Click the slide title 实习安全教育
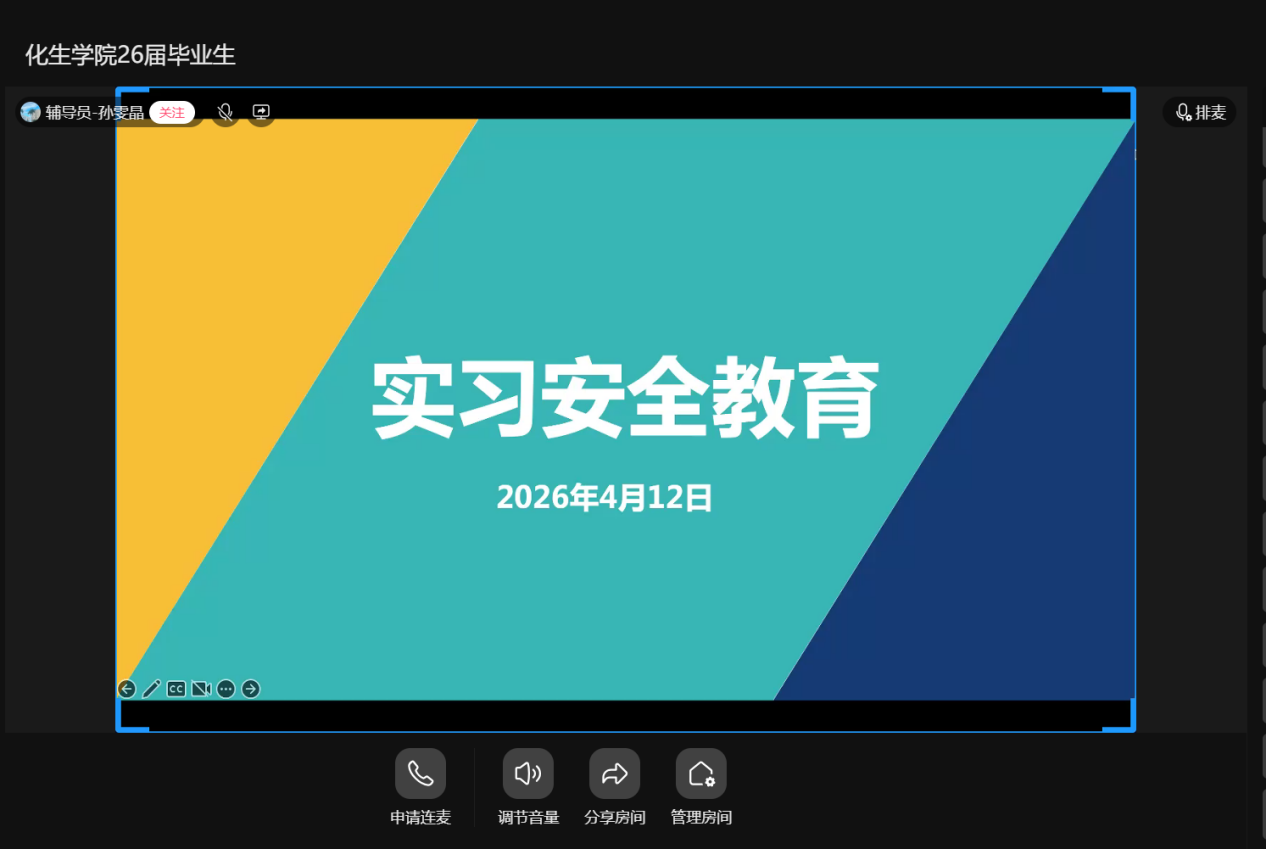 click(x=625, y=398)
